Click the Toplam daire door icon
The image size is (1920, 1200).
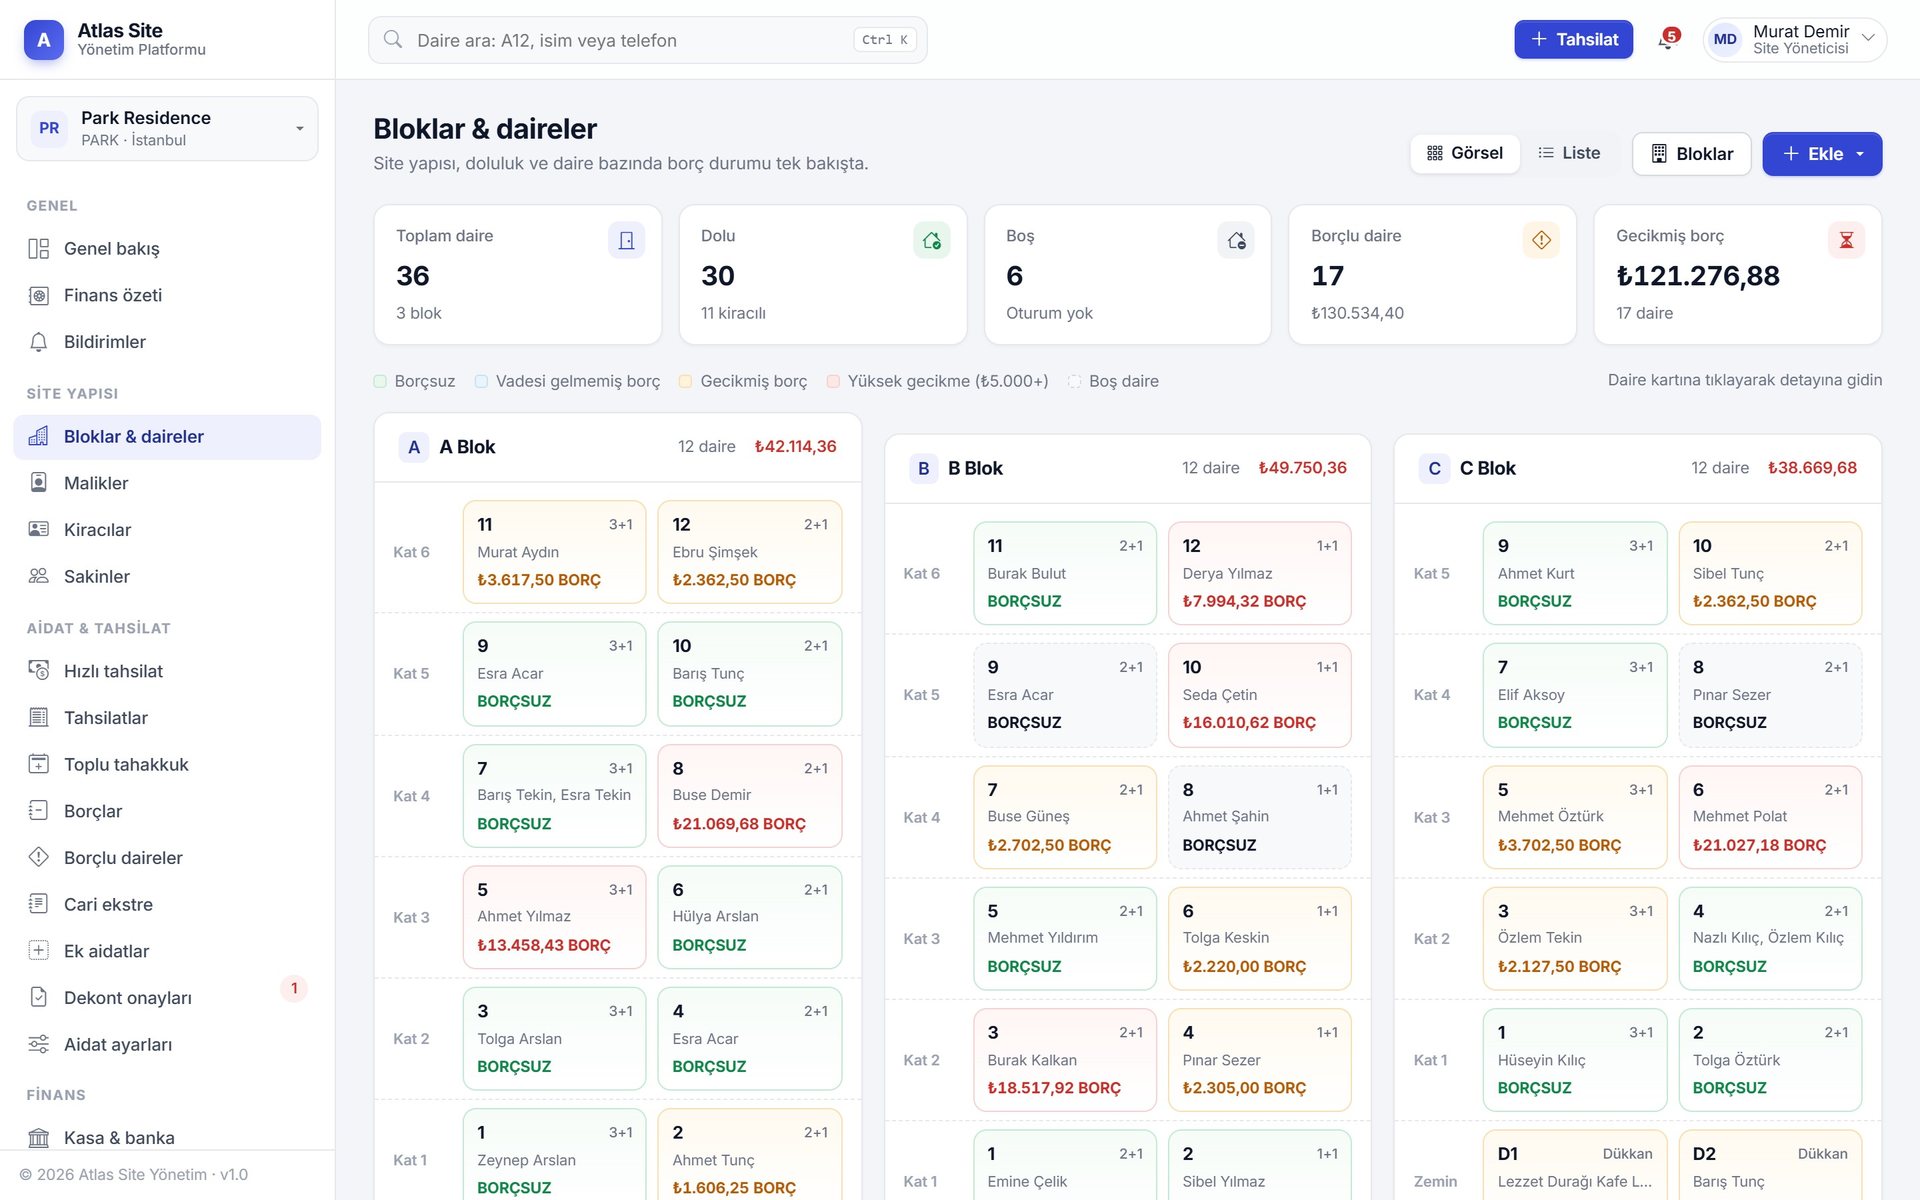pyautogui.click(x=626, y=240)
